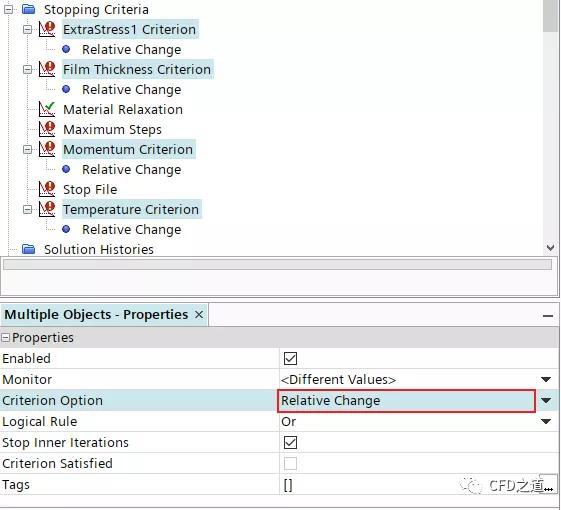Open the Criterion Option dropdown arrow
The width and height of the screenshot is (561, 510).
tap(546, 400)
